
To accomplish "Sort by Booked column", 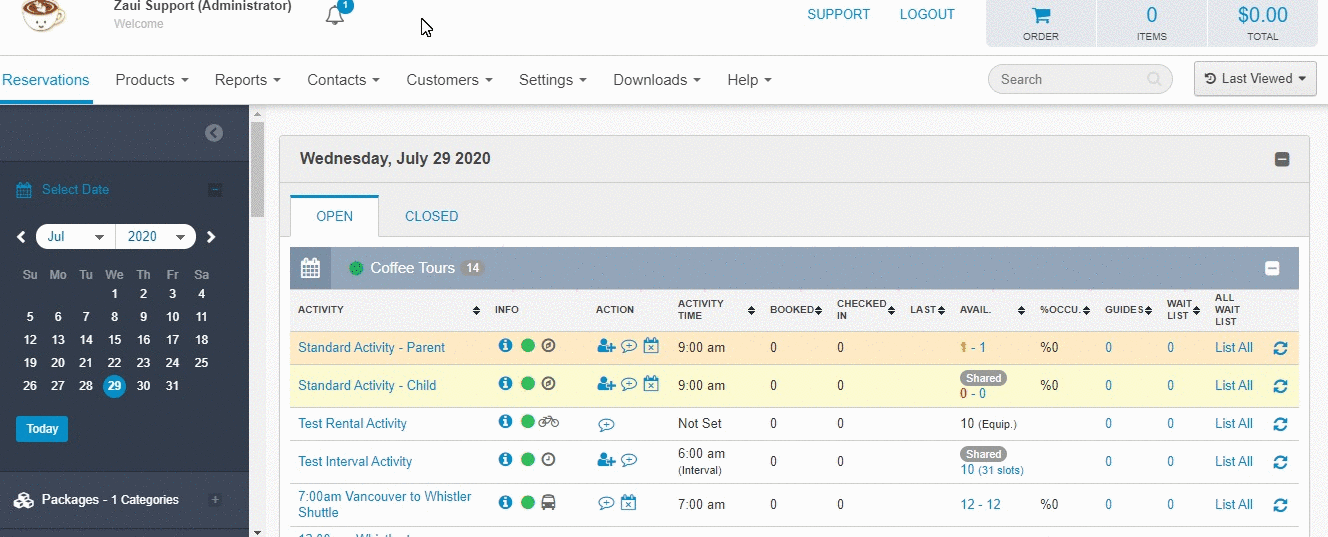I will (x=819, y=310).
